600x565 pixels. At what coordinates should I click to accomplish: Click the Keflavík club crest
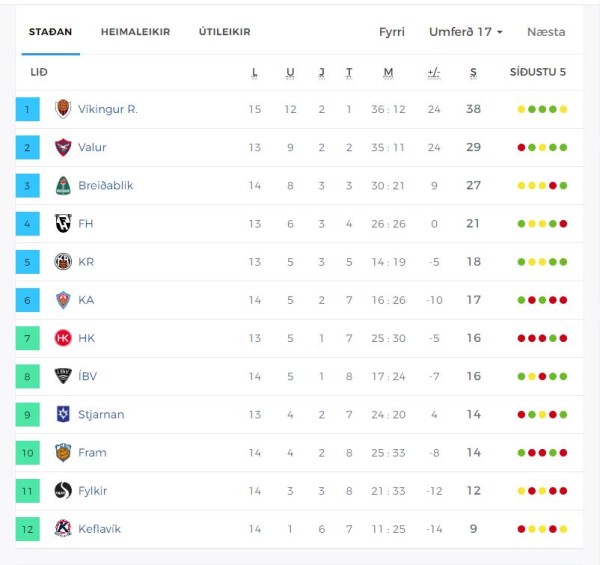[x=63, y=529]
